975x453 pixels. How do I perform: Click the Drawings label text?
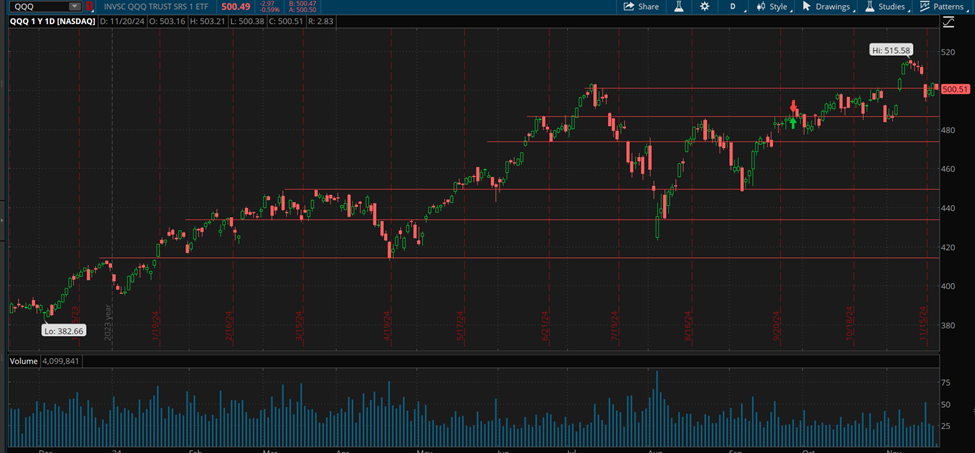pyautogui.click(x=832, y=6)
